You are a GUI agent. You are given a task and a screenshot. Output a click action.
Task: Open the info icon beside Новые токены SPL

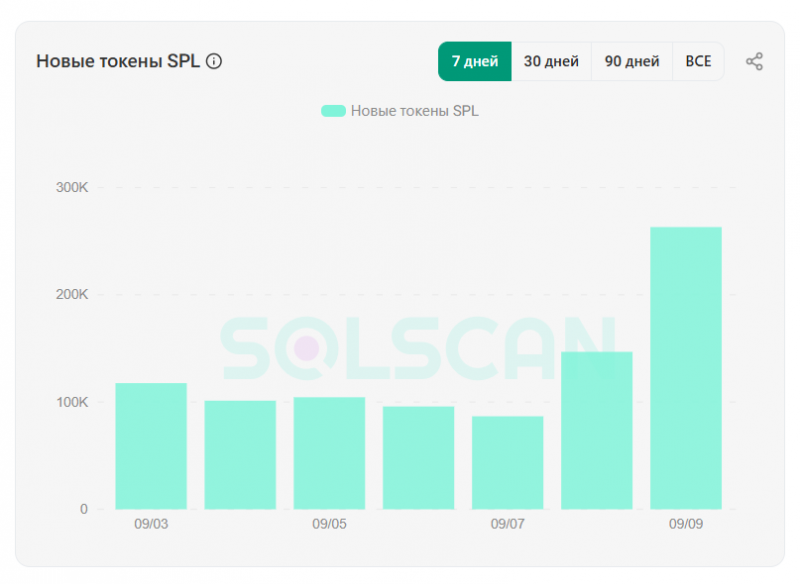click(x=214, y=61)
